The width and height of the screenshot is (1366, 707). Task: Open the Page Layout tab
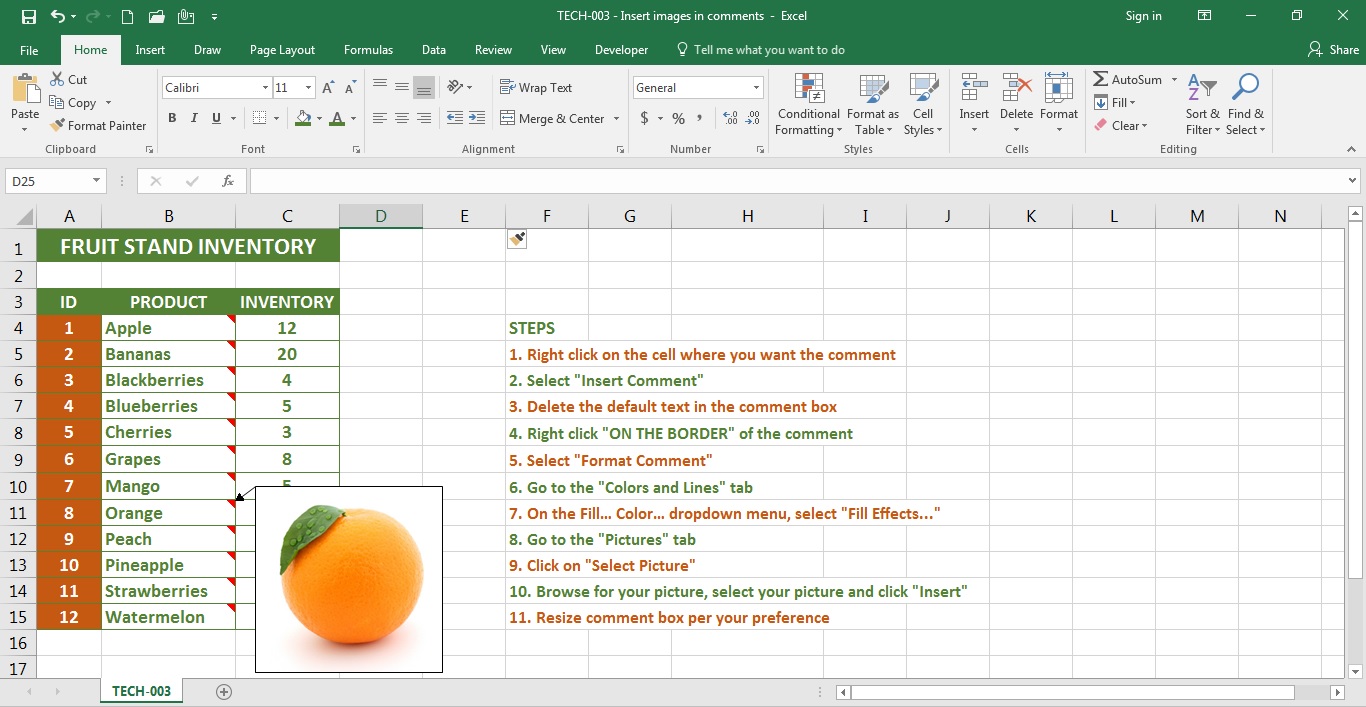pyautogui.click(x=282, y=50)
